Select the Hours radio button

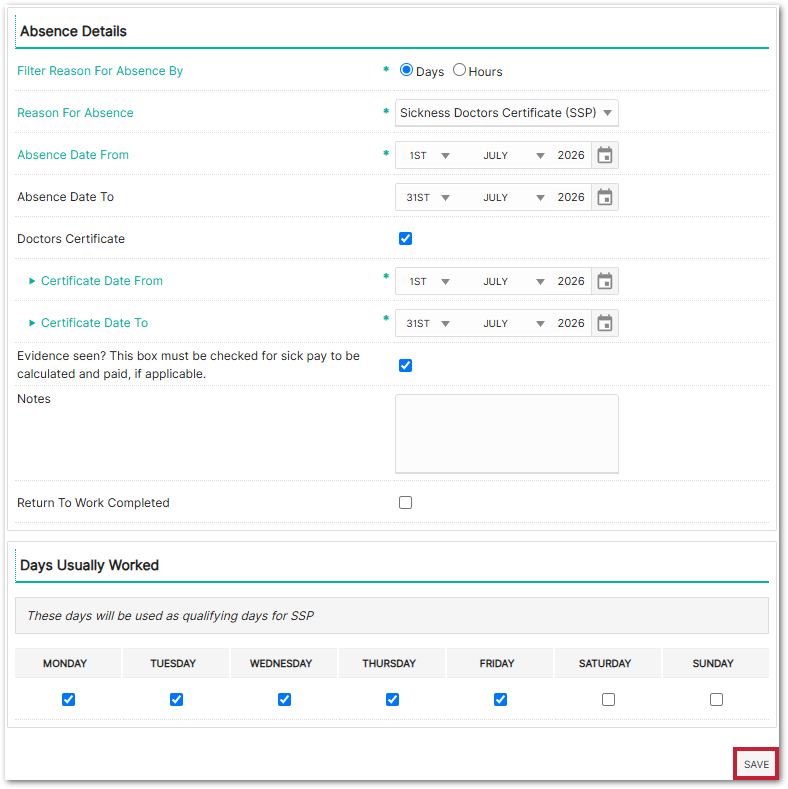click(459, 70)
